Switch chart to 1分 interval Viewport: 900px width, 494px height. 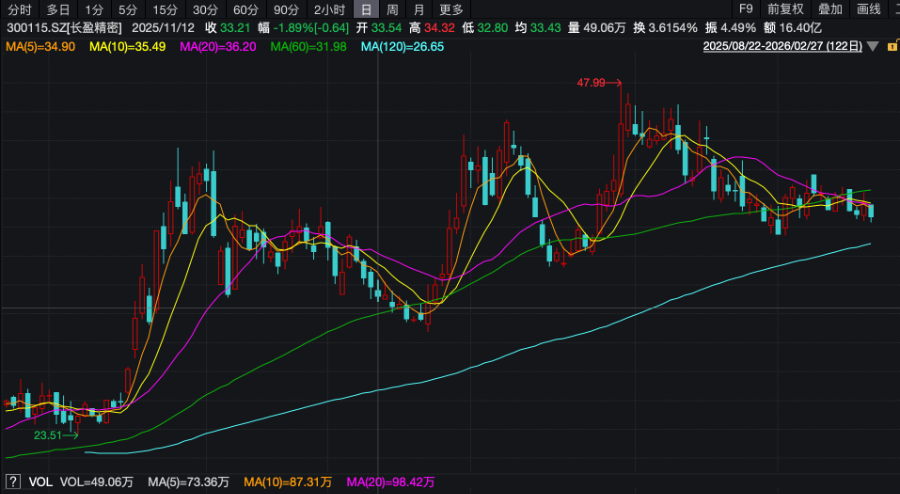(94, 9)
